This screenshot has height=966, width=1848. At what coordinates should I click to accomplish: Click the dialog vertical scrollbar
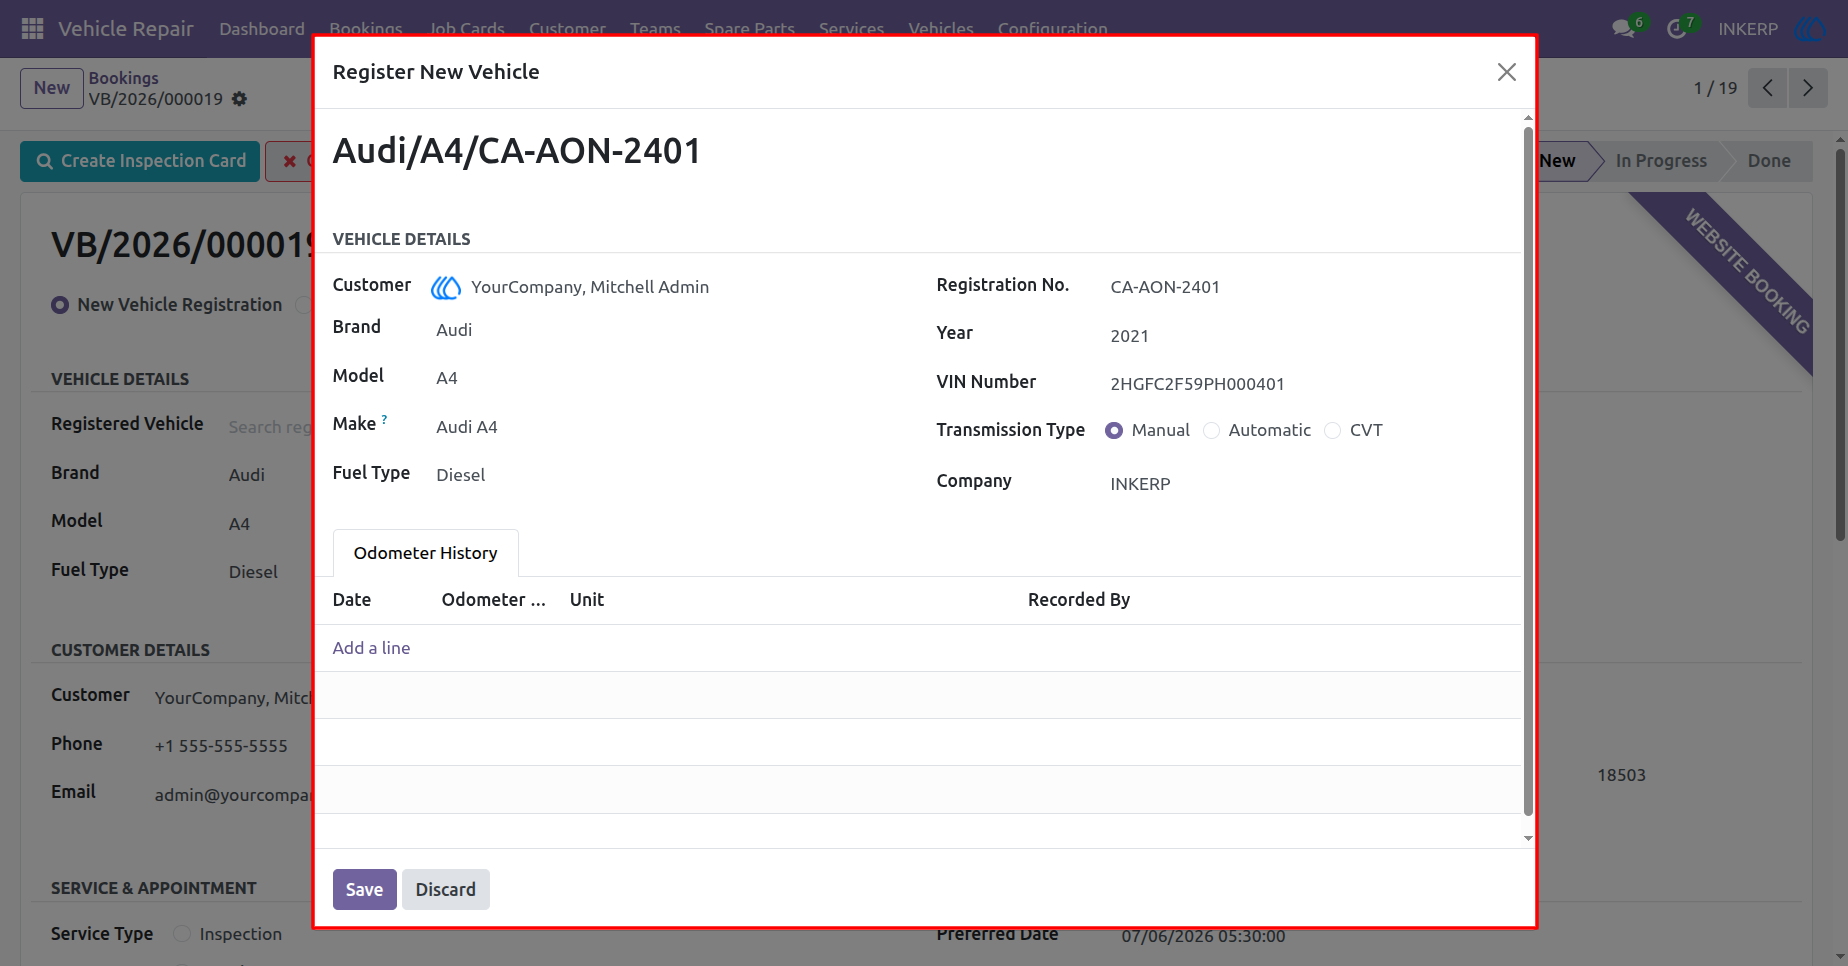pyautogui.click(x=1528, y=470)
